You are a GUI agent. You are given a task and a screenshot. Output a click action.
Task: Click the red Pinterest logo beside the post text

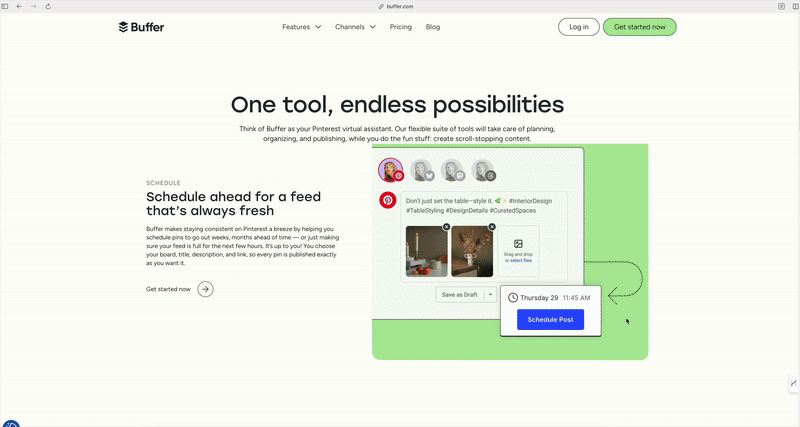(387, 201)
